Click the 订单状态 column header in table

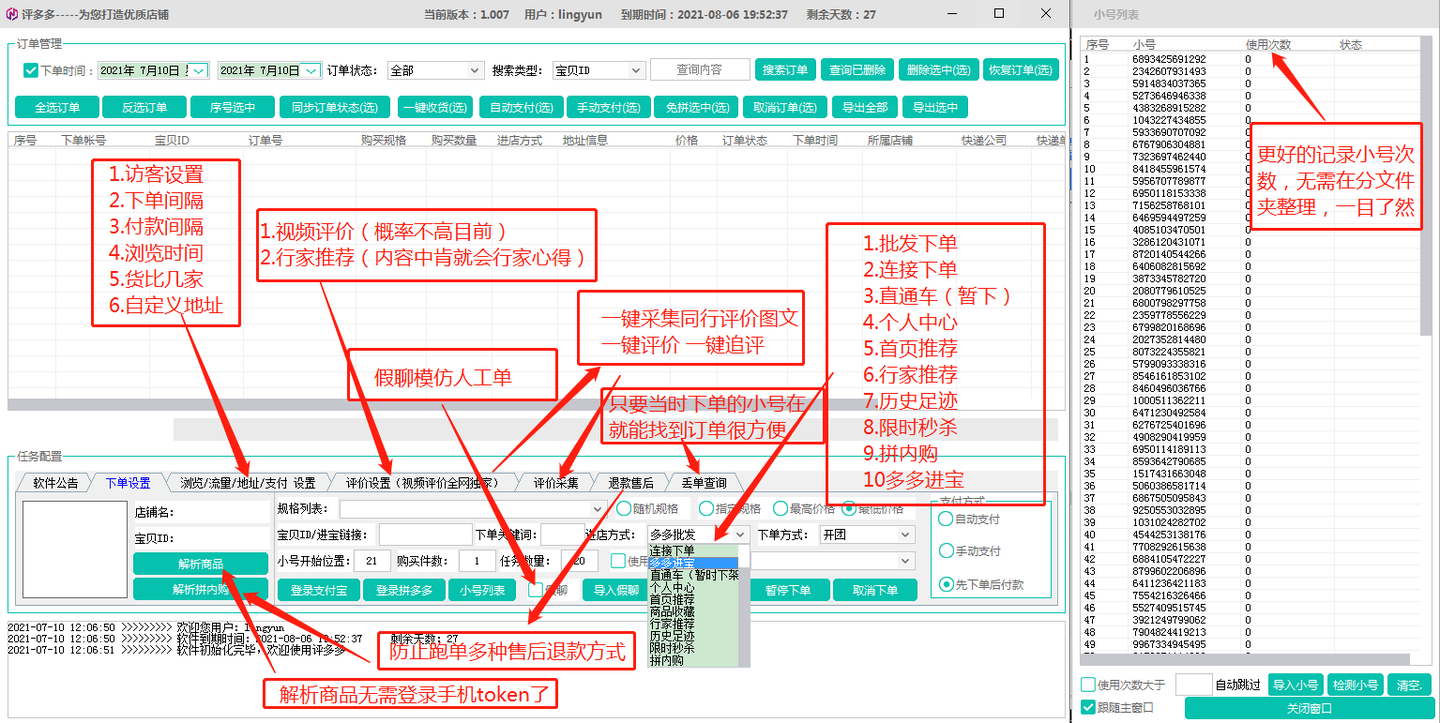744,141
